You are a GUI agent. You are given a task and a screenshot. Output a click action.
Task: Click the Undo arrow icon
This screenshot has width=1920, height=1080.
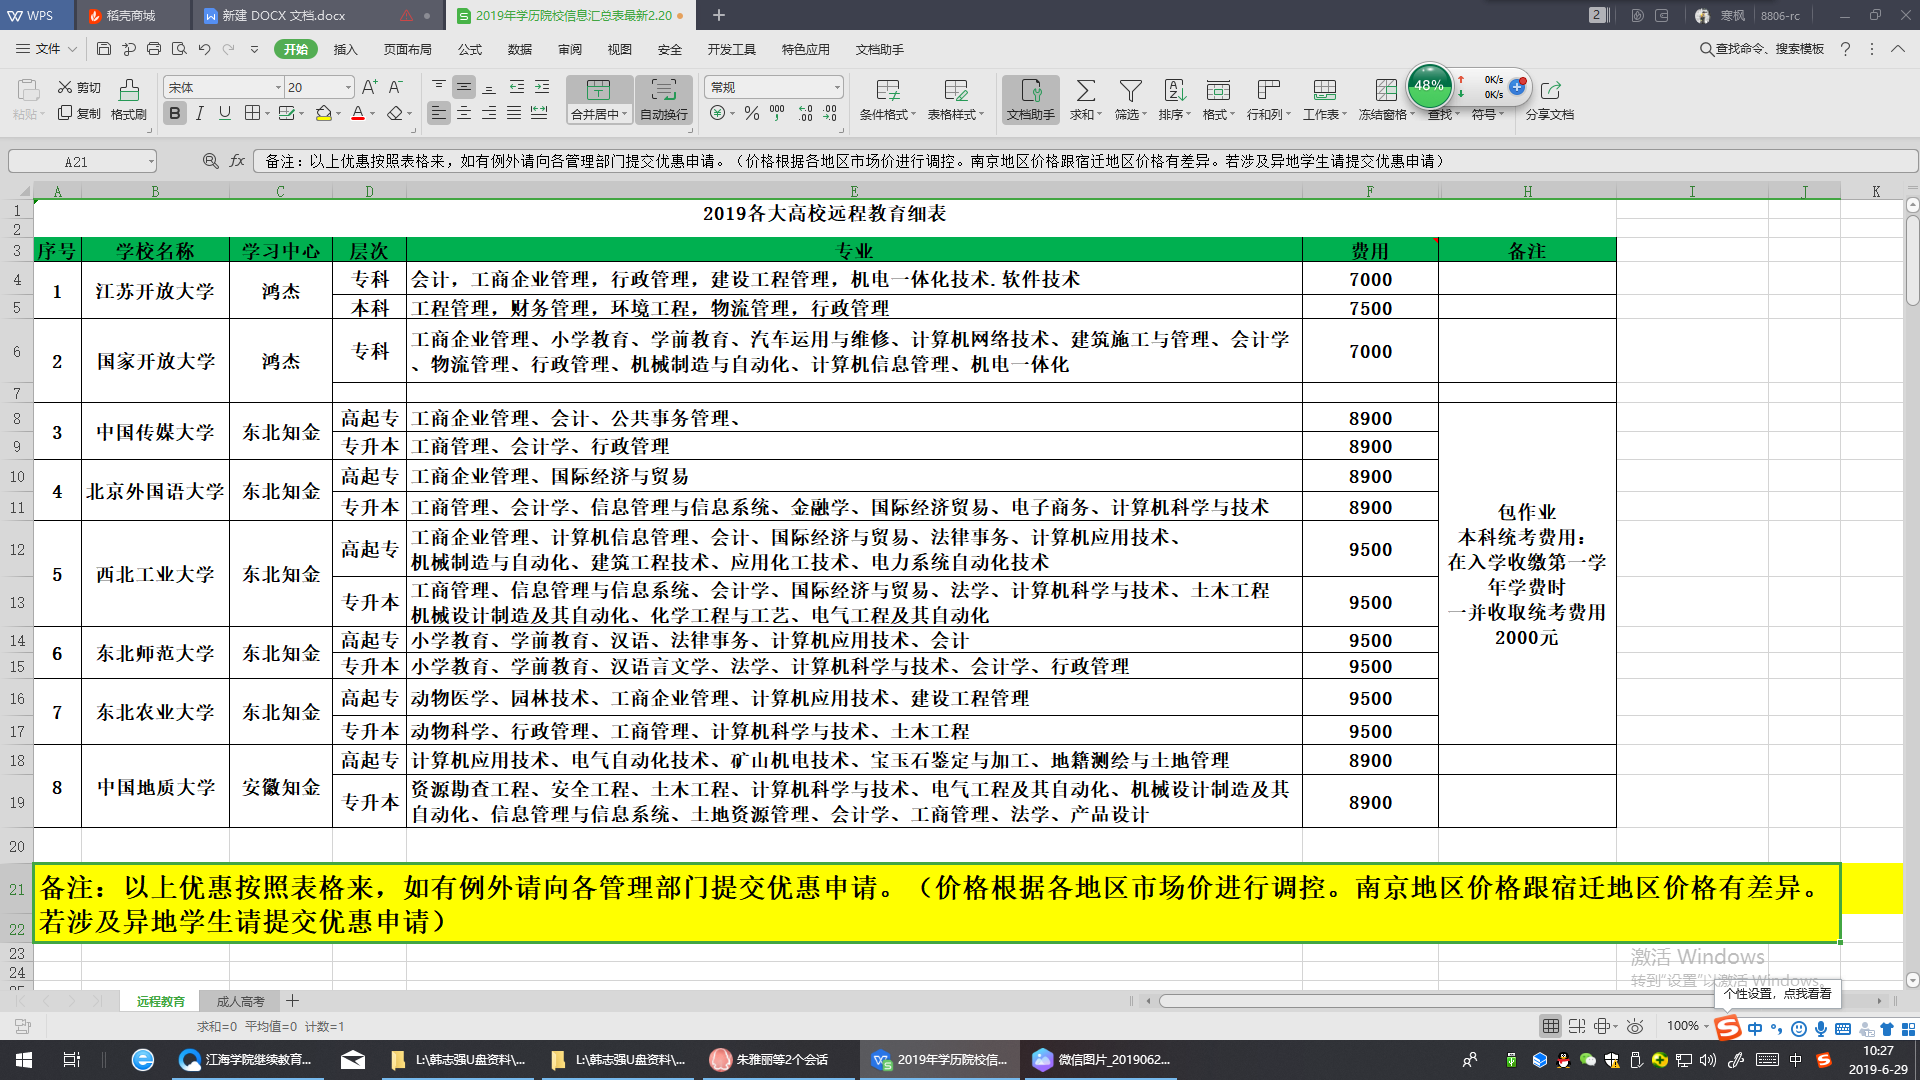coord(204,49)
